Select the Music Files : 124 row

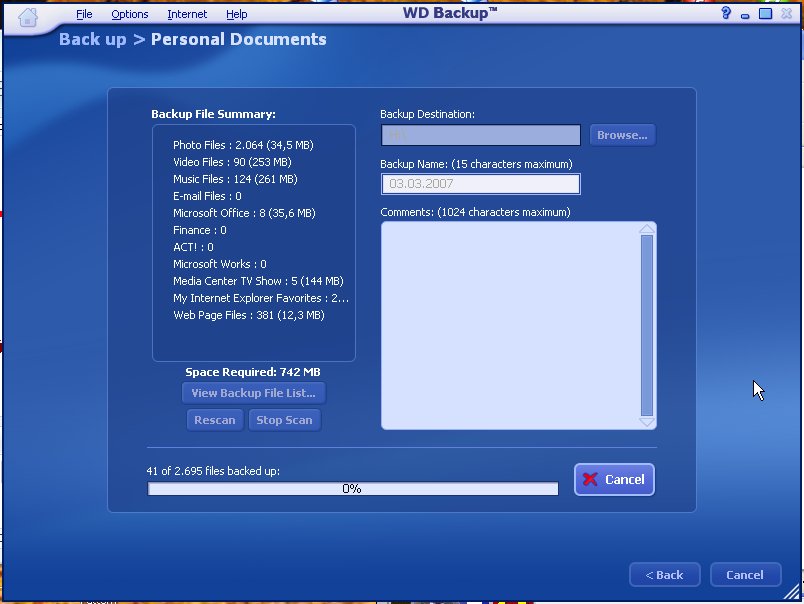pyautogui.click(x=235, y=179)
